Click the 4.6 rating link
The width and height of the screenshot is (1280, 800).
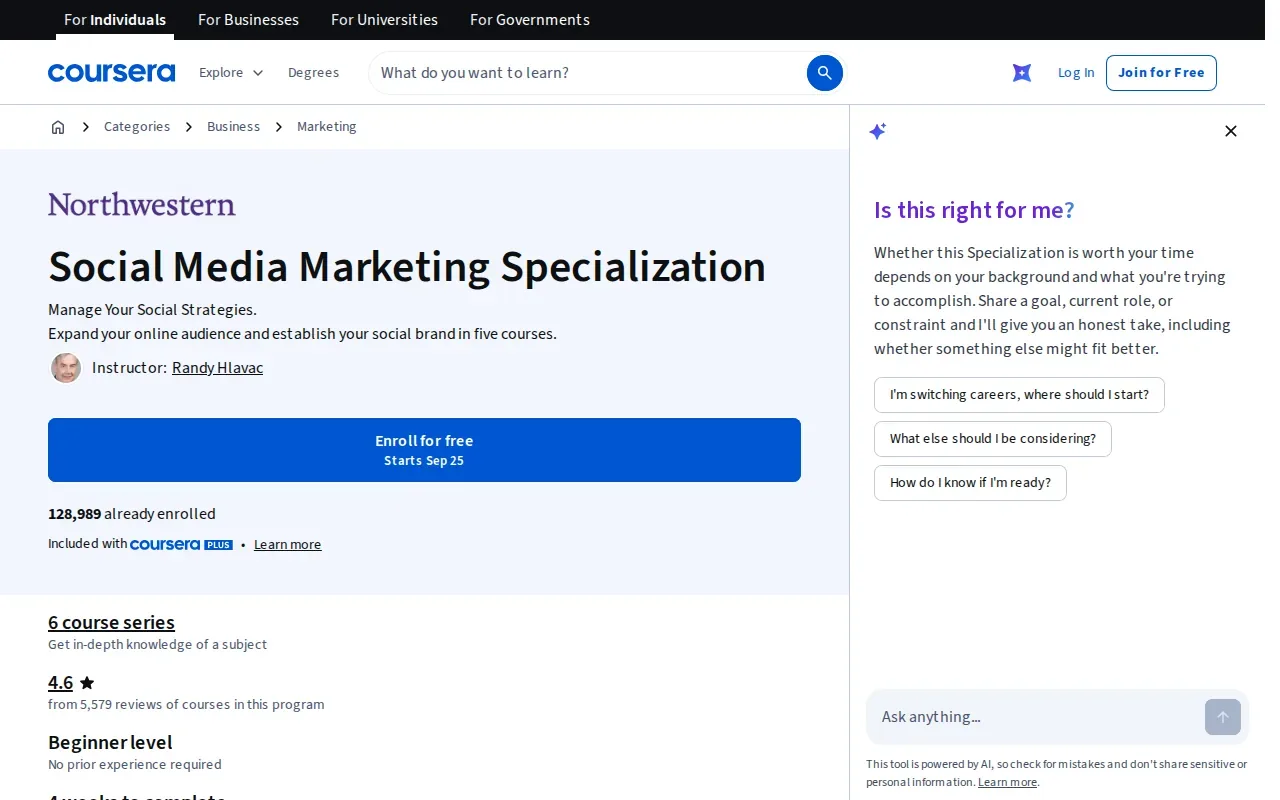60,683
